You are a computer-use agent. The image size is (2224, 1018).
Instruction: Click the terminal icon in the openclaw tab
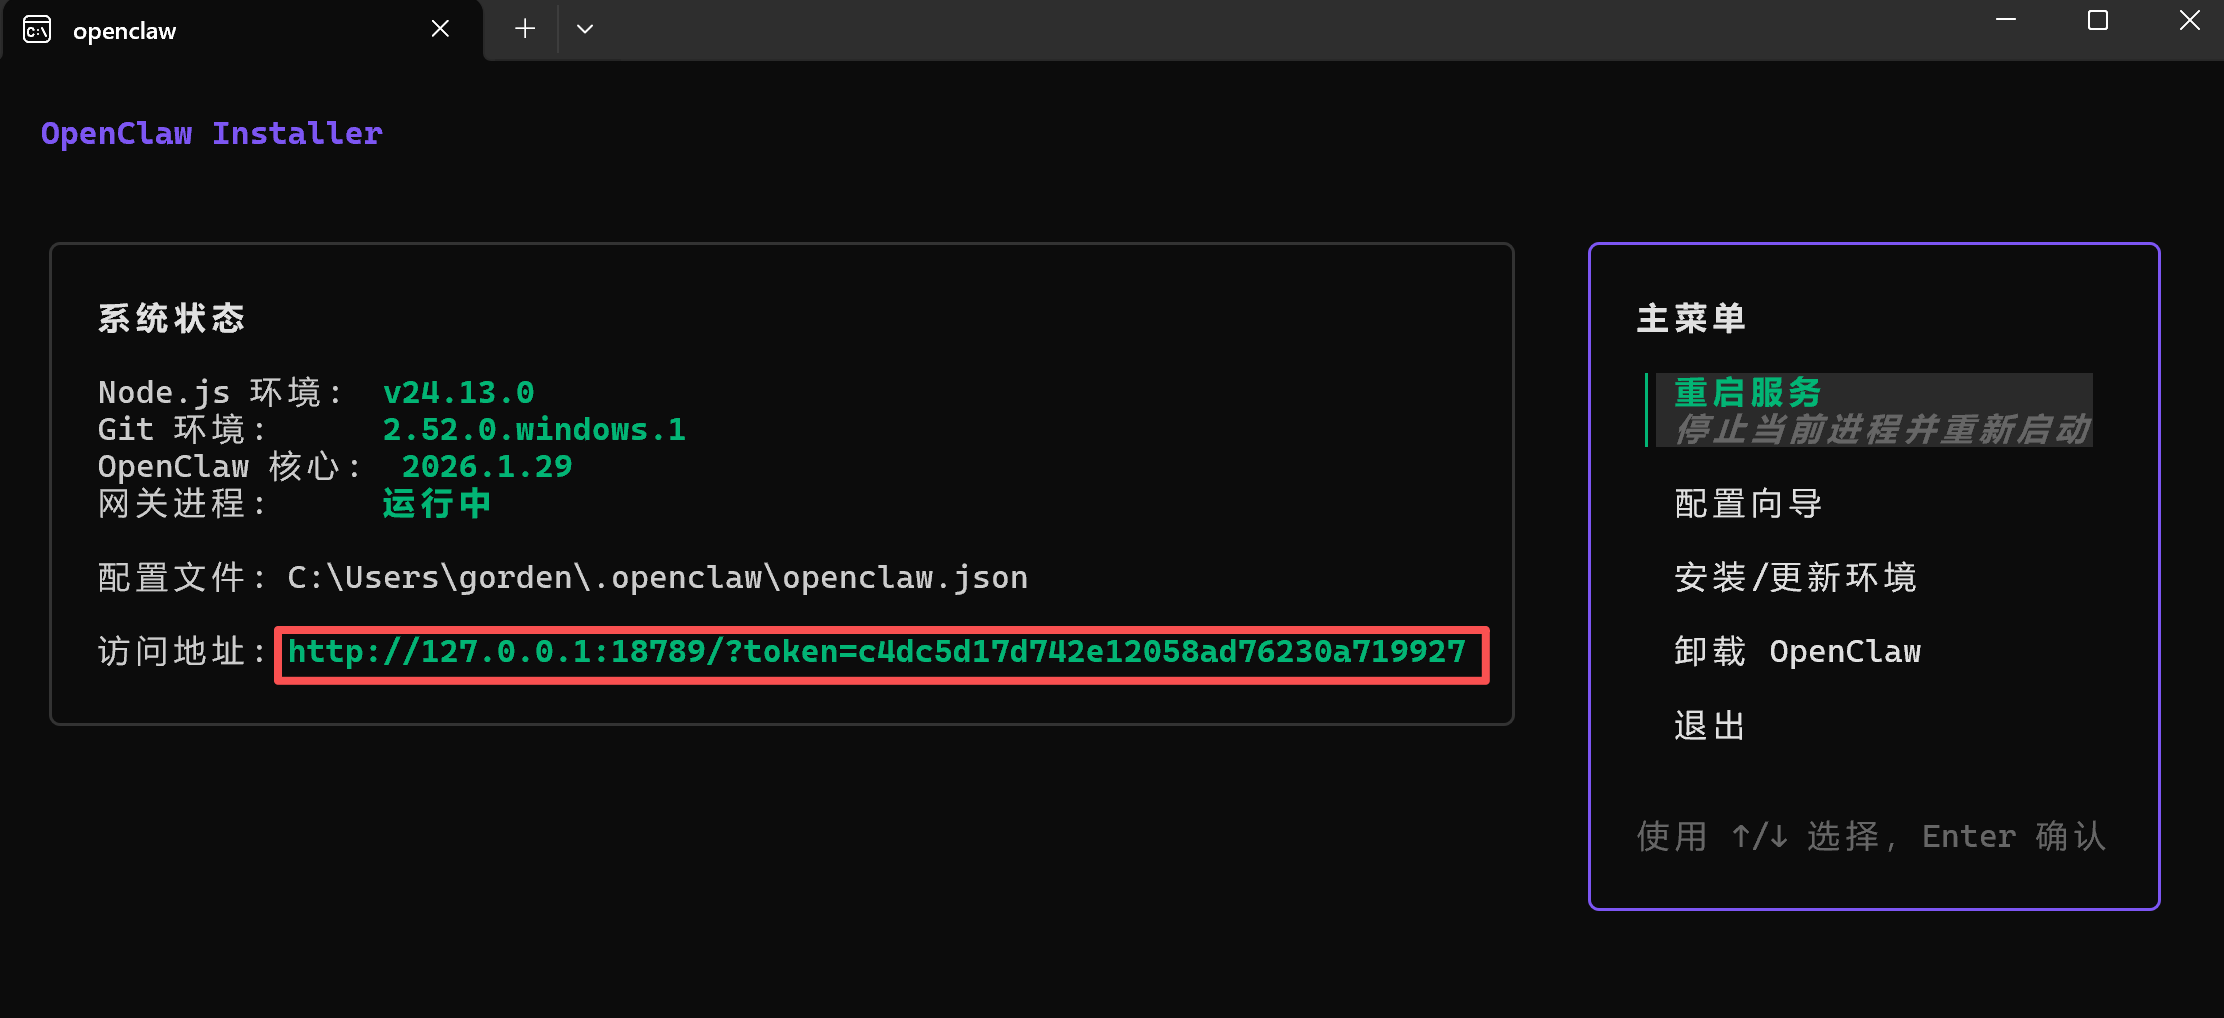tap(37, 30)
